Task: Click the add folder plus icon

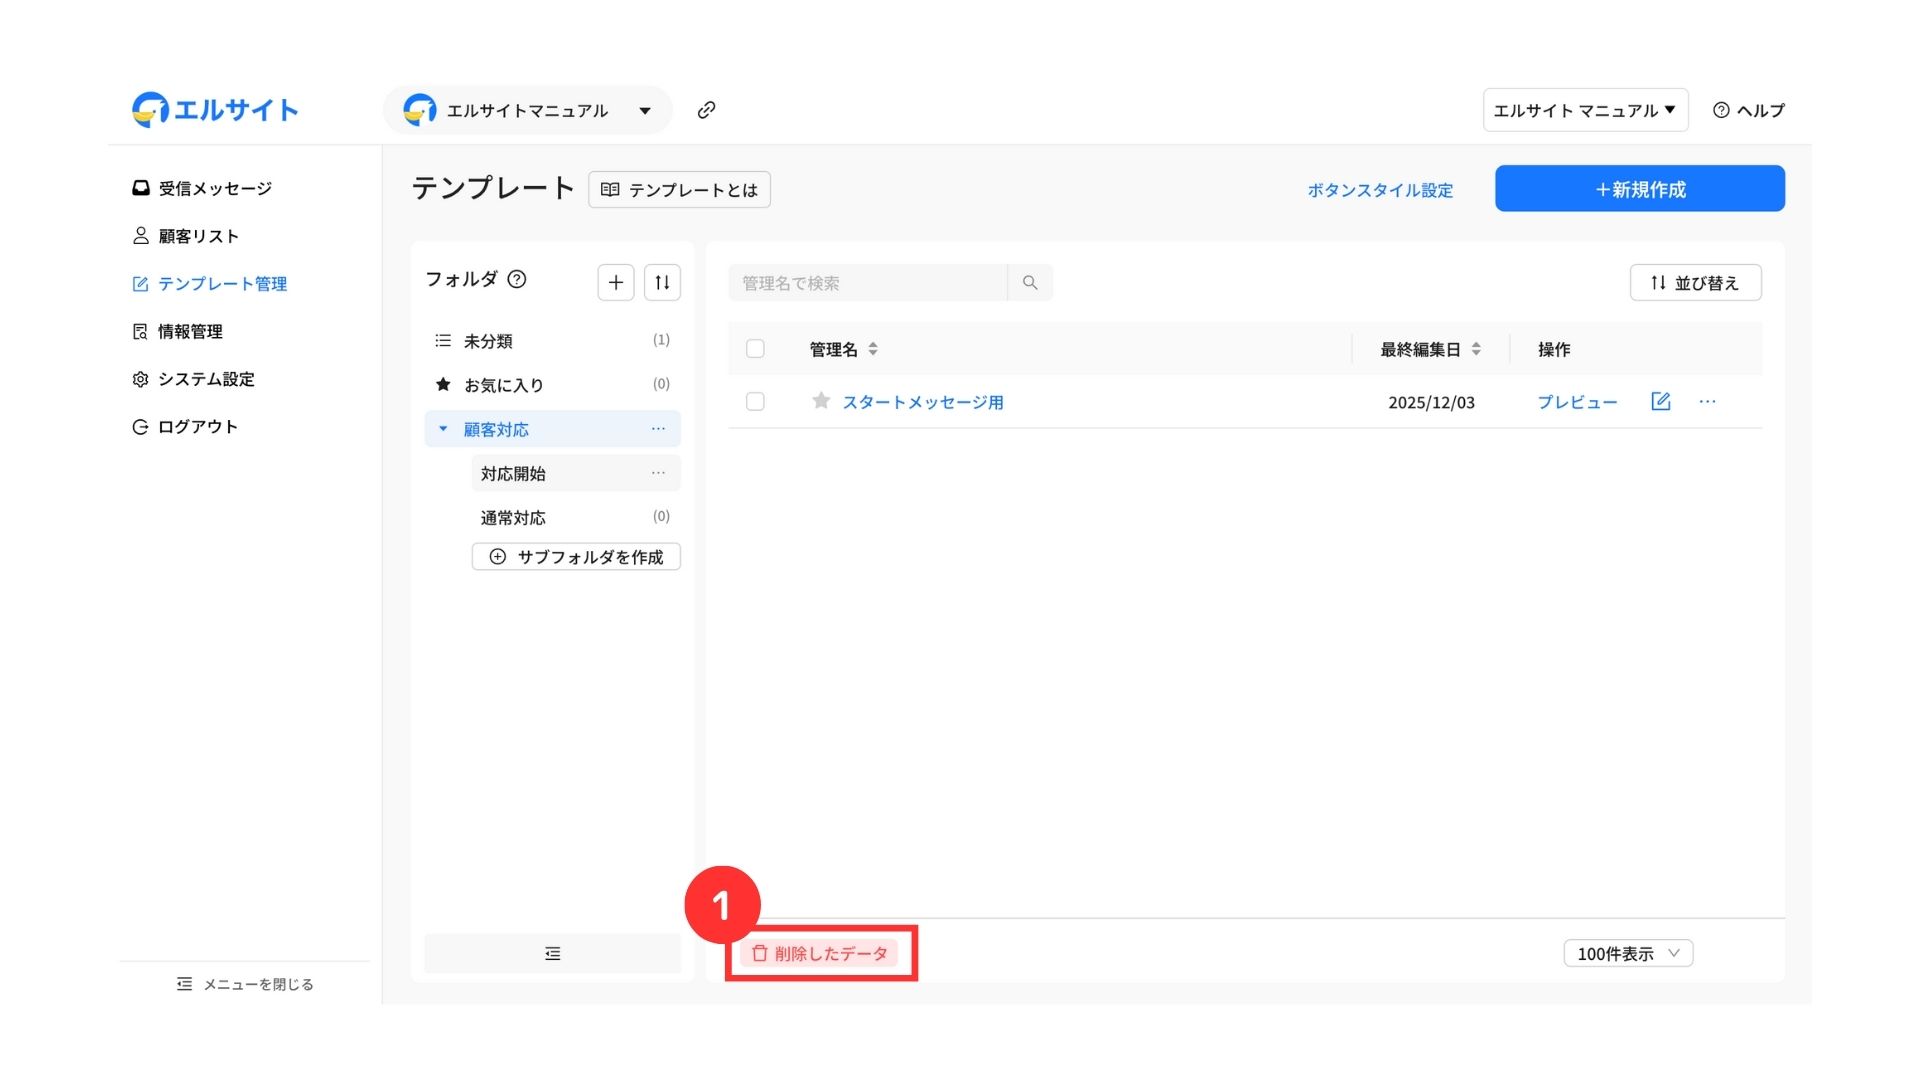Action: pos(616,283)
